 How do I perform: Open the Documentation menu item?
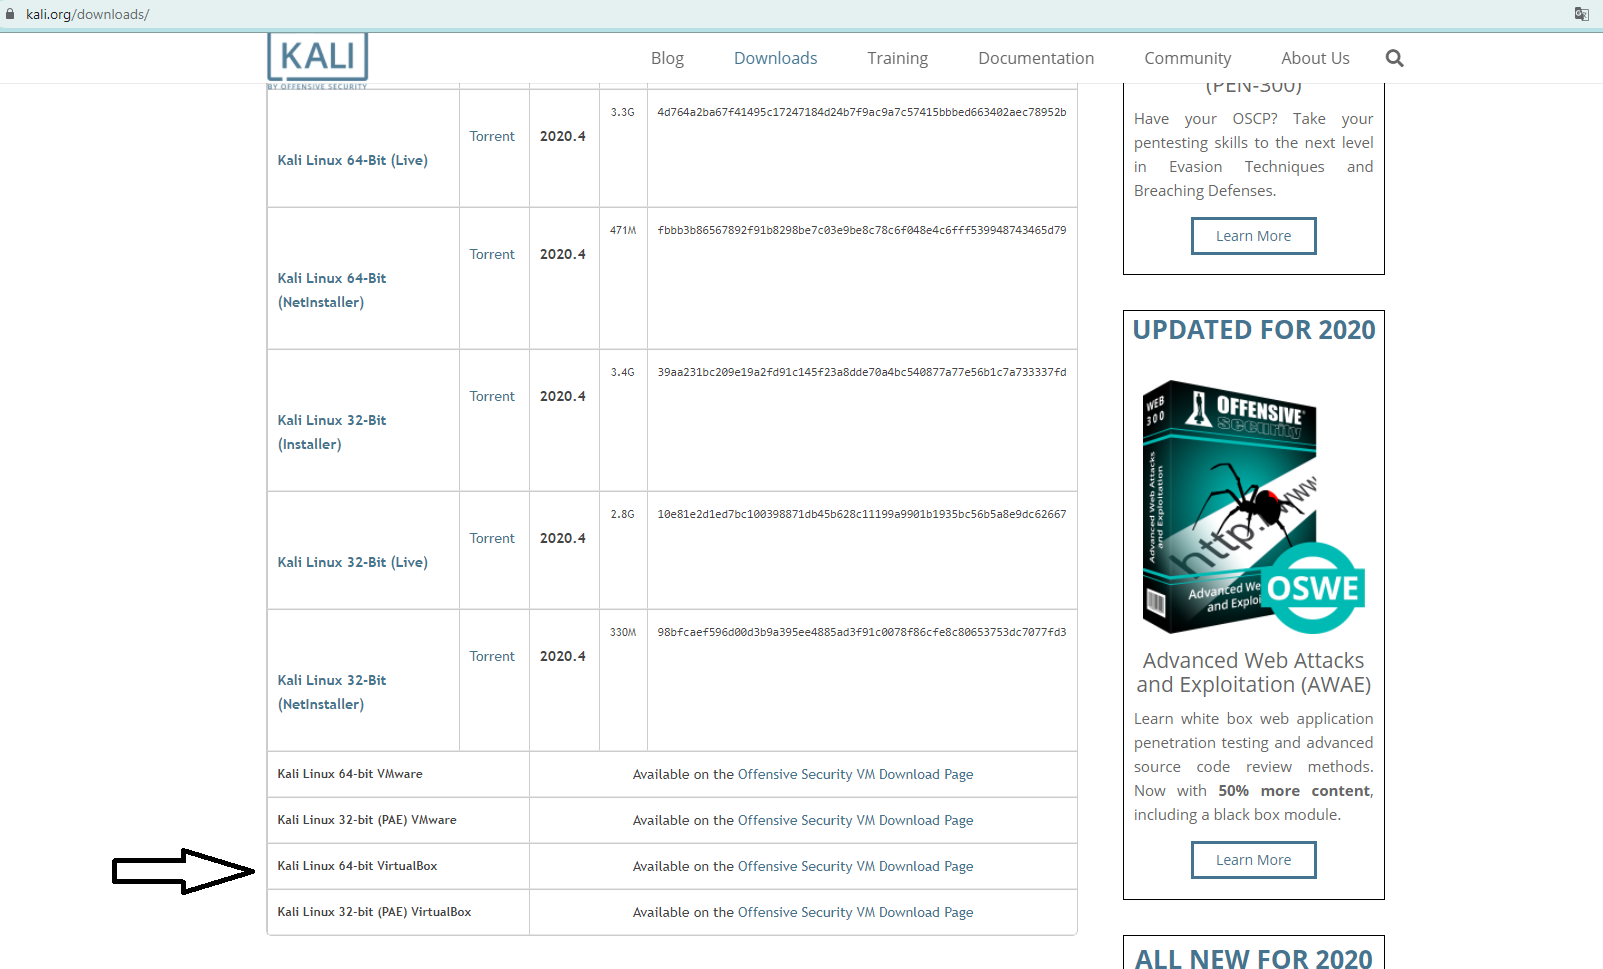click(x=1036, y=58)
